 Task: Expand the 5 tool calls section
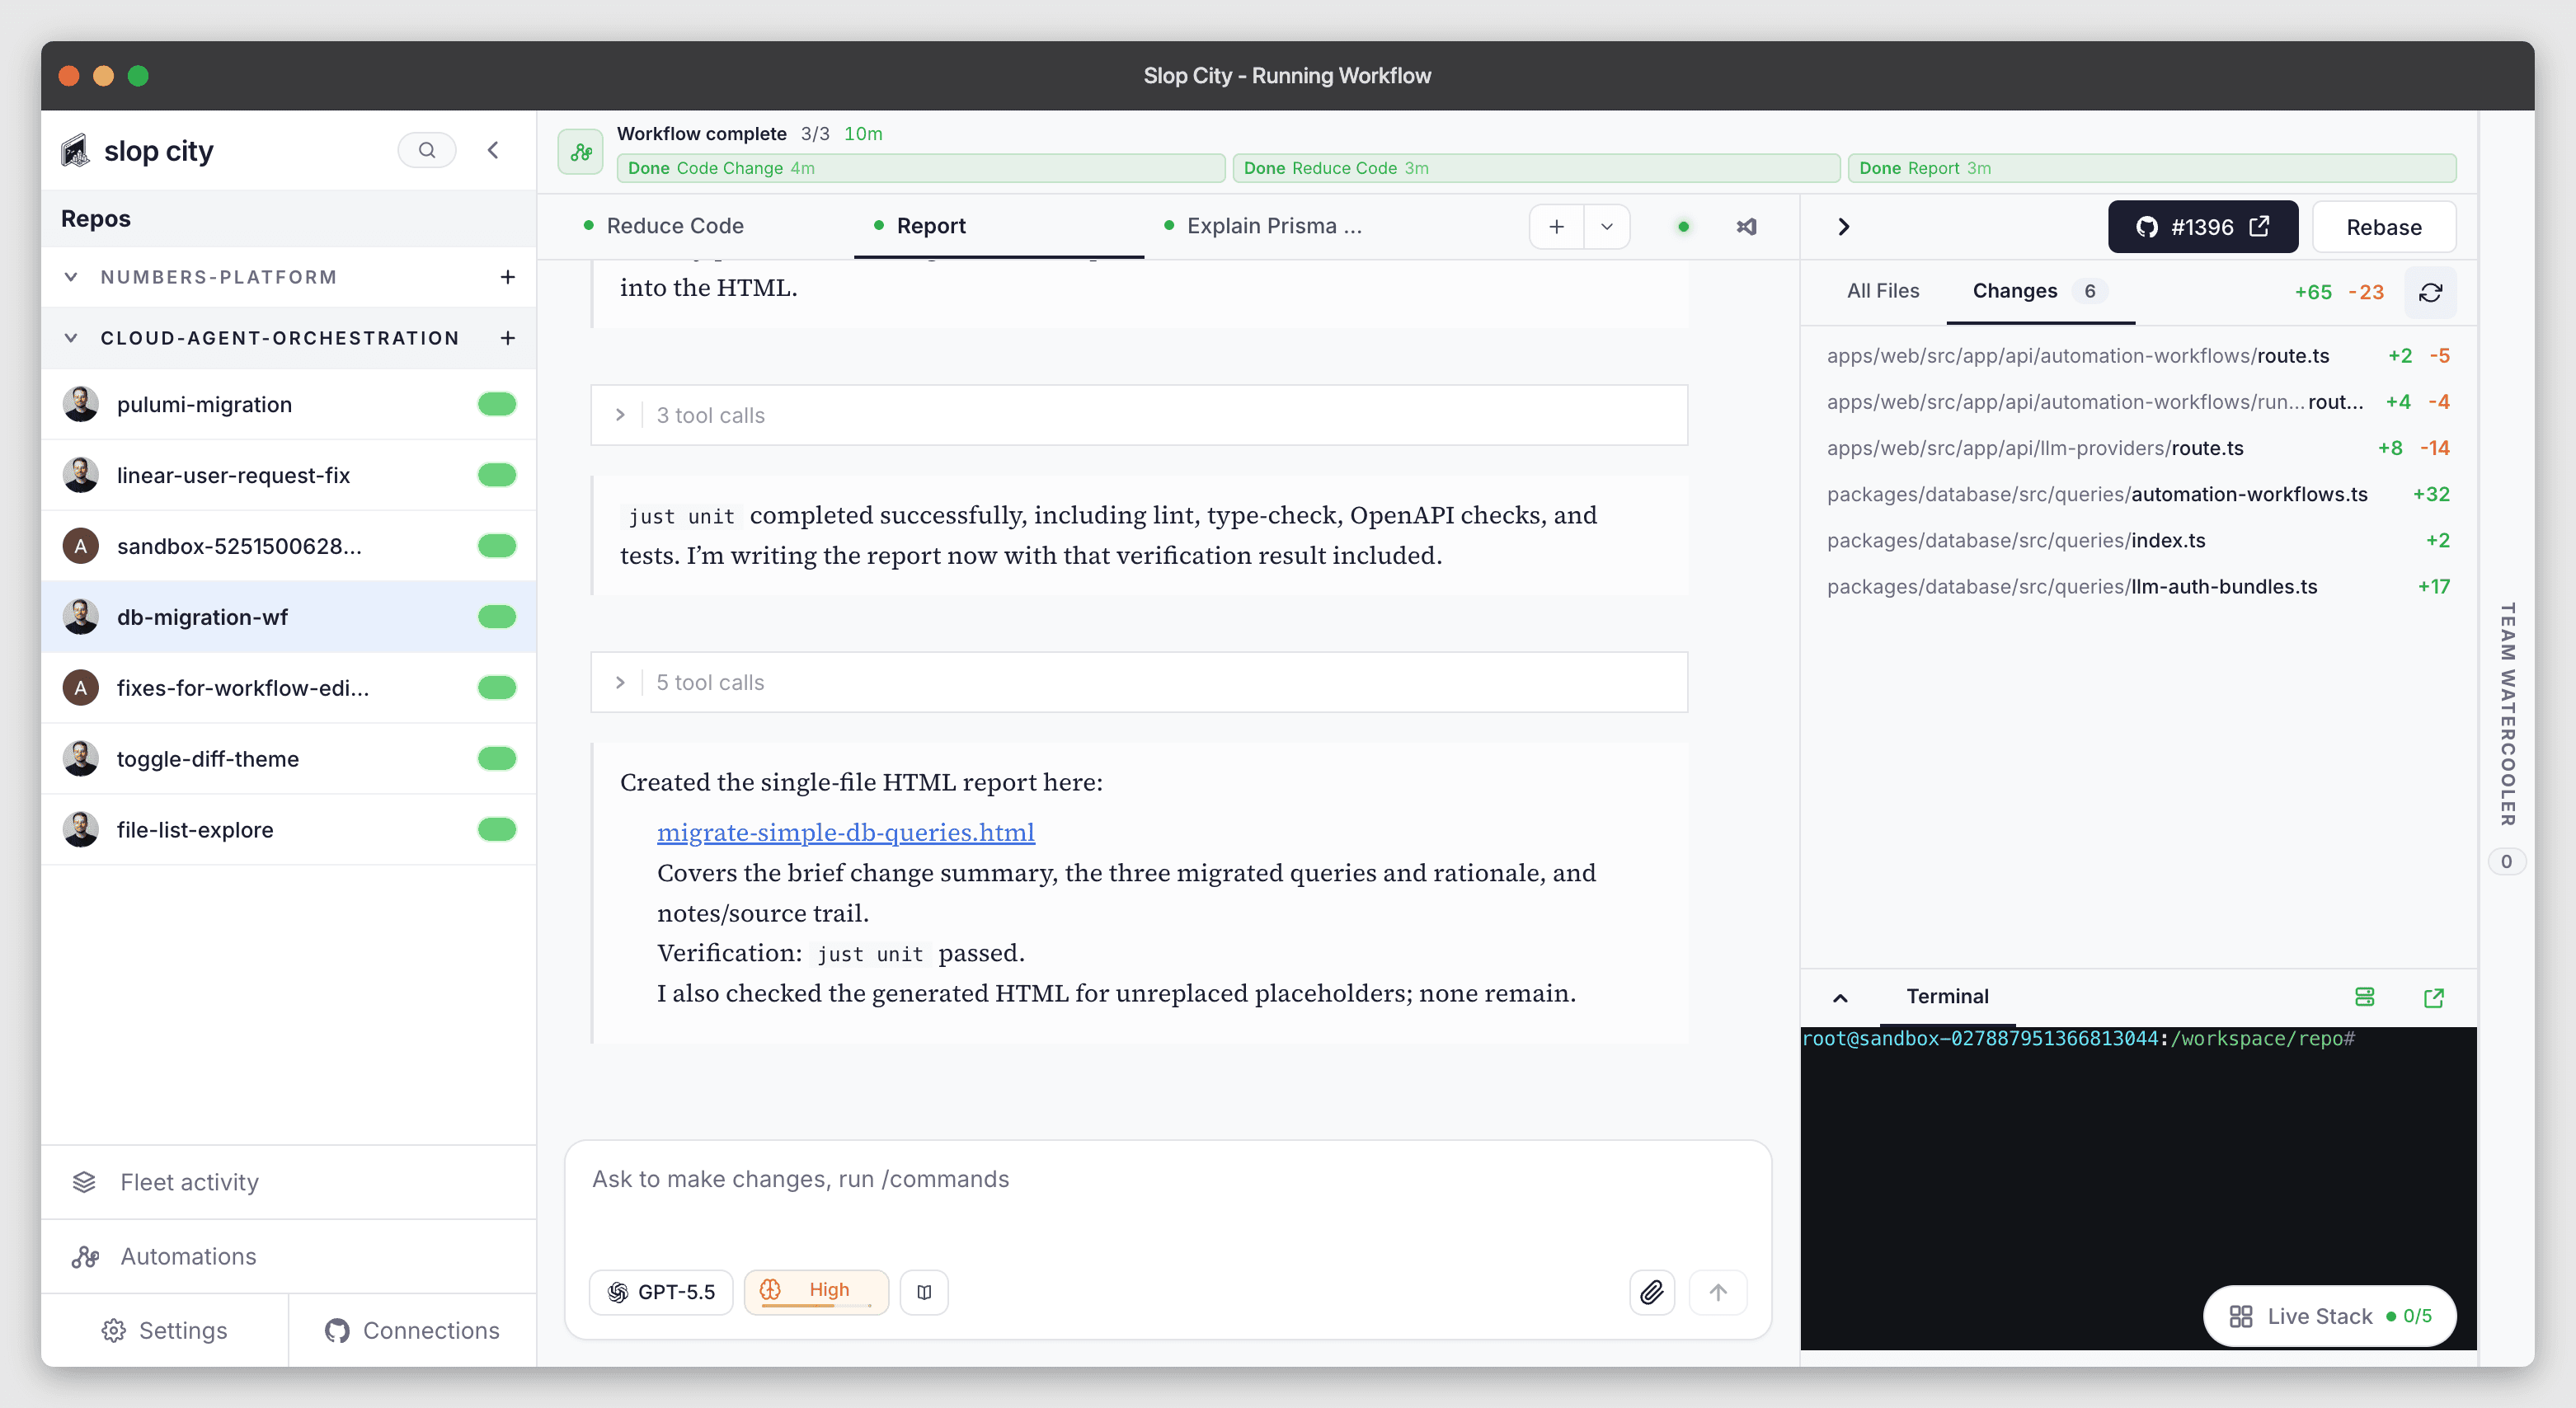[1139, 682]
